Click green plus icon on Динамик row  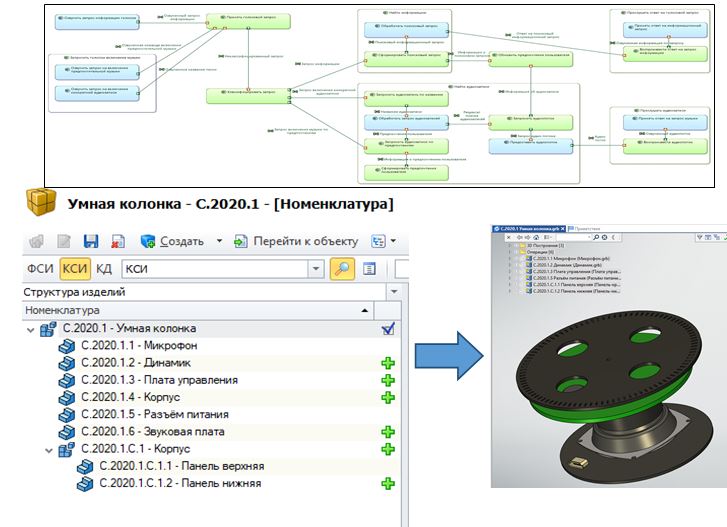pos(388,363)
